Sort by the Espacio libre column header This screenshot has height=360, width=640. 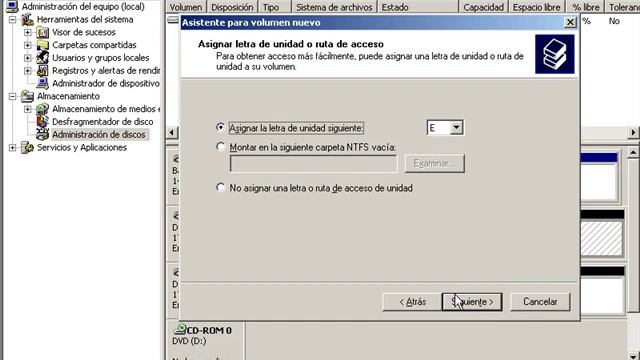(x=537, y=7)
